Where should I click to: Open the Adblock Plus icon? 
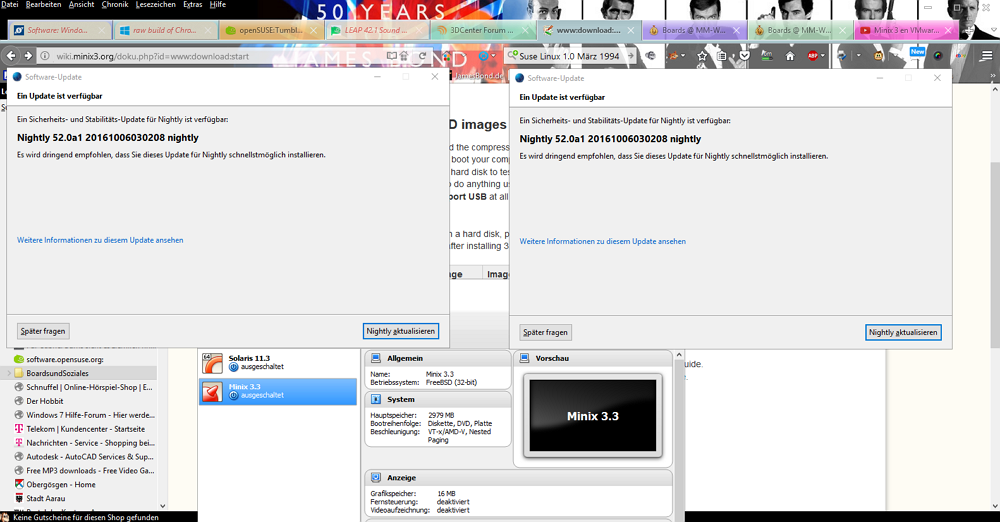[x=812, y=56]
